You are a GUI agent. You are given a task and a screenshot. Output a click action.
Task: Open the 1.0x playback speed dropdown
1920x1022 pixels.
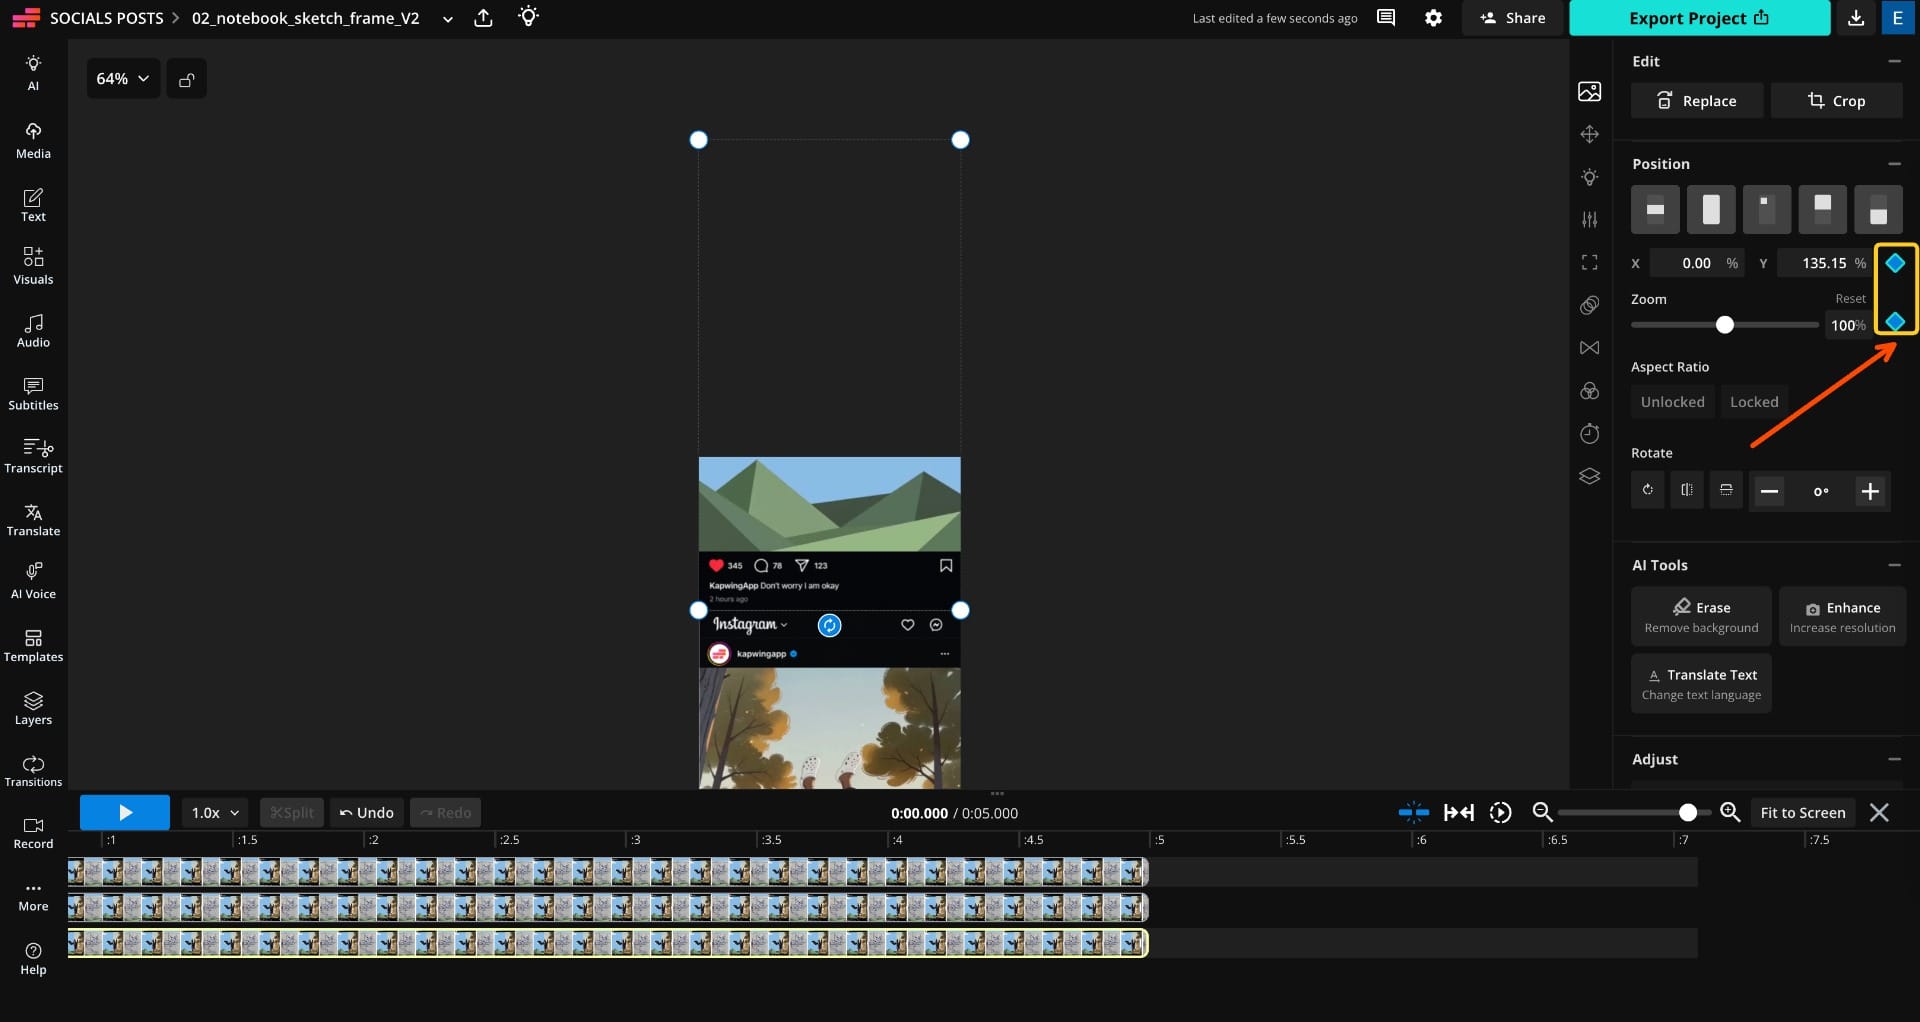[215, 813]
